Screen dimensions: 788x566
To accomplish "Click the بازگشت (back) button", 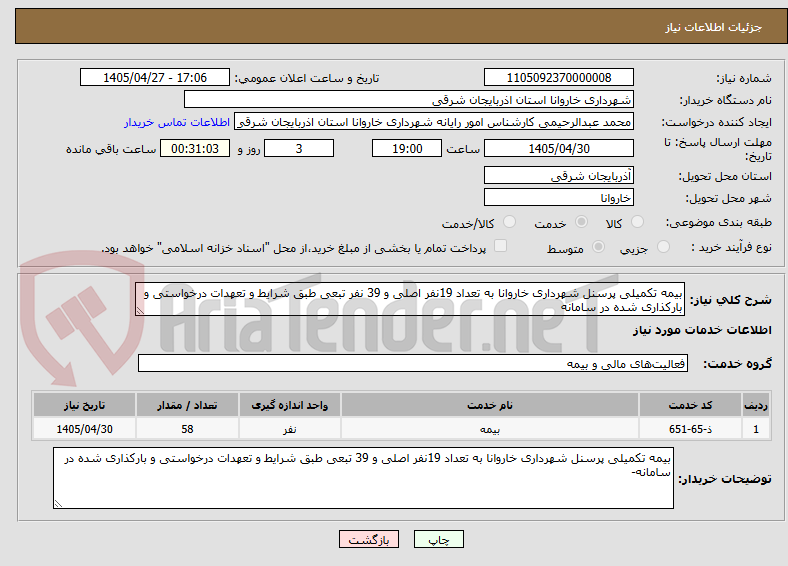I will pos(369,539).
